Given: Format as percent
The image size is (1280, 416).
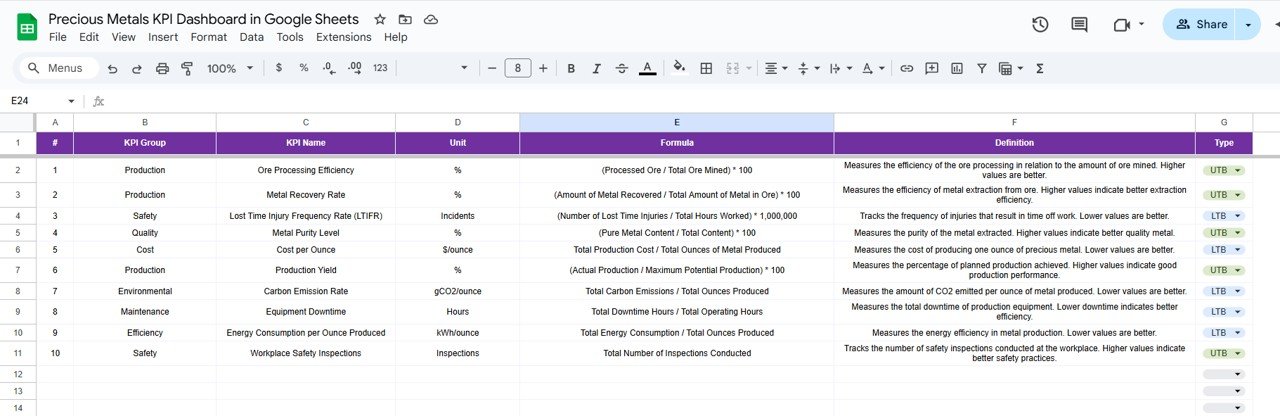Looking at the screenshot, I should point(303,68).
